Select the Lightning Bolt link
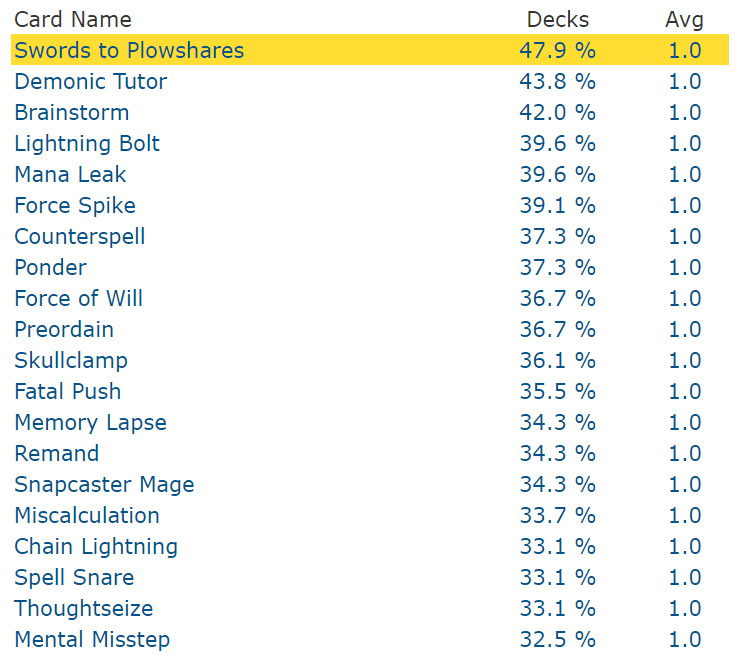 [87, 143]
